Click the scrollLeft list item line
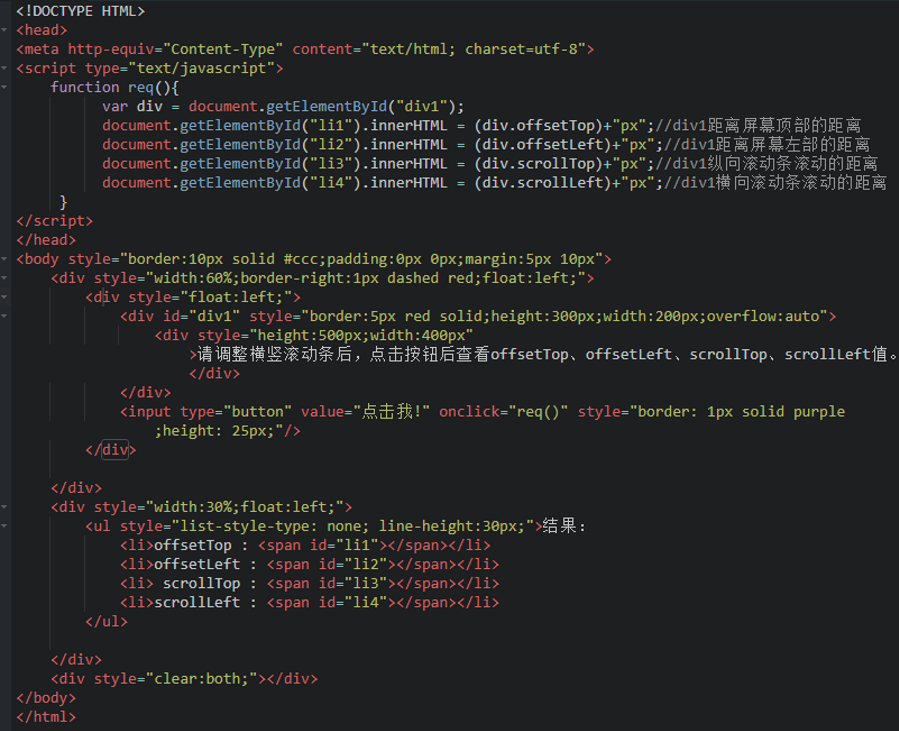This screenshot has width=899, height=731. click(310, 603)
